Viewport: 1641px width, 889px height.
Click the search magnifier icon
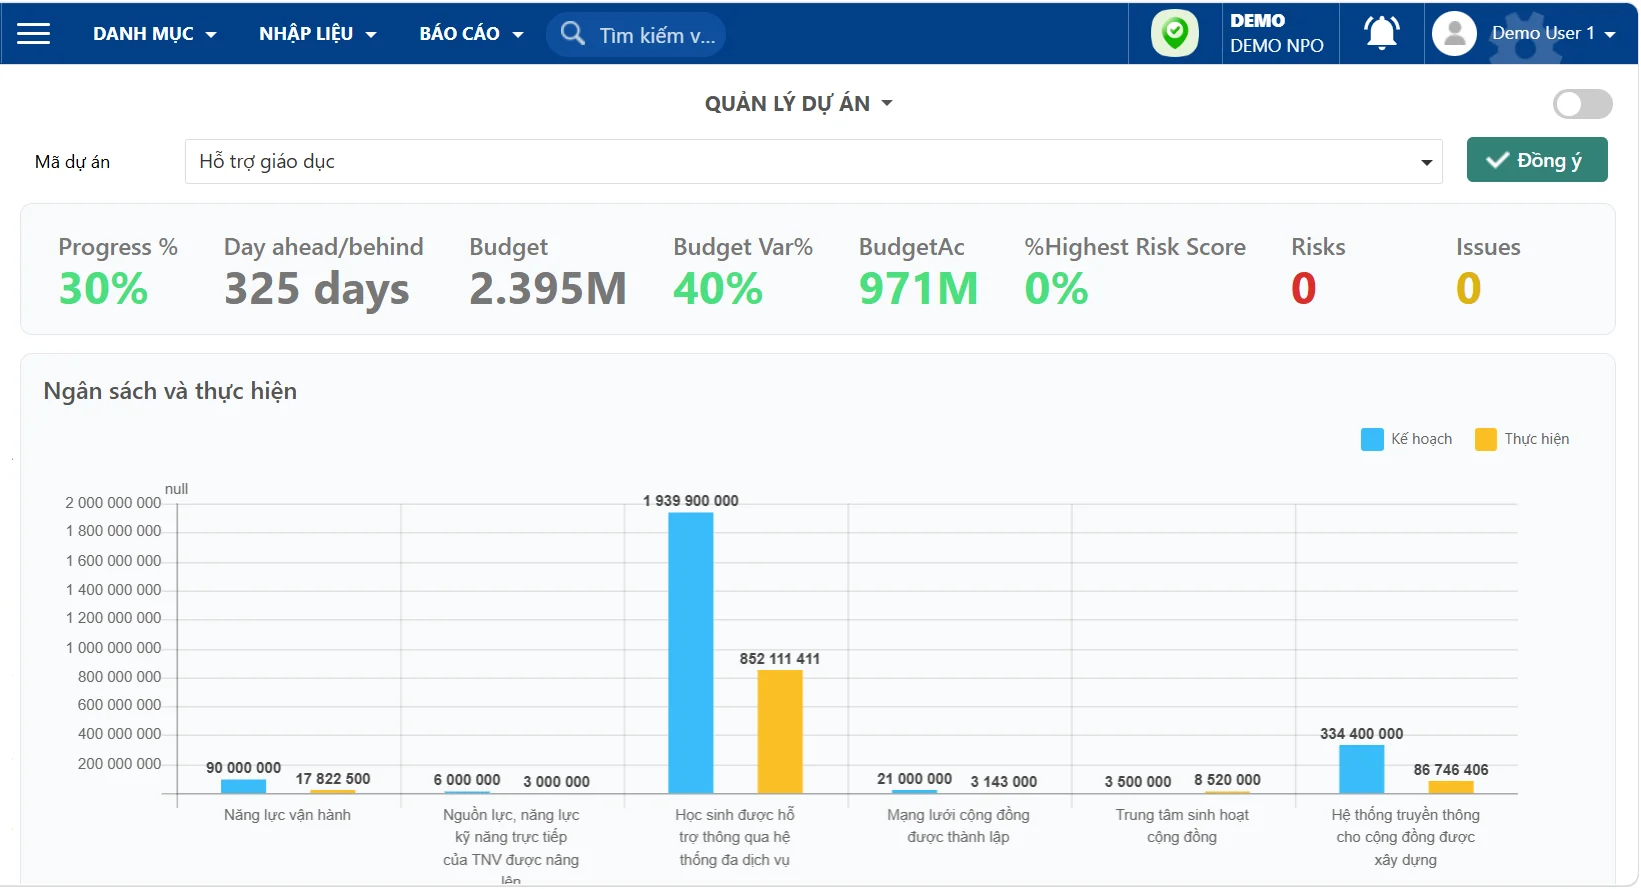[573, 34]
